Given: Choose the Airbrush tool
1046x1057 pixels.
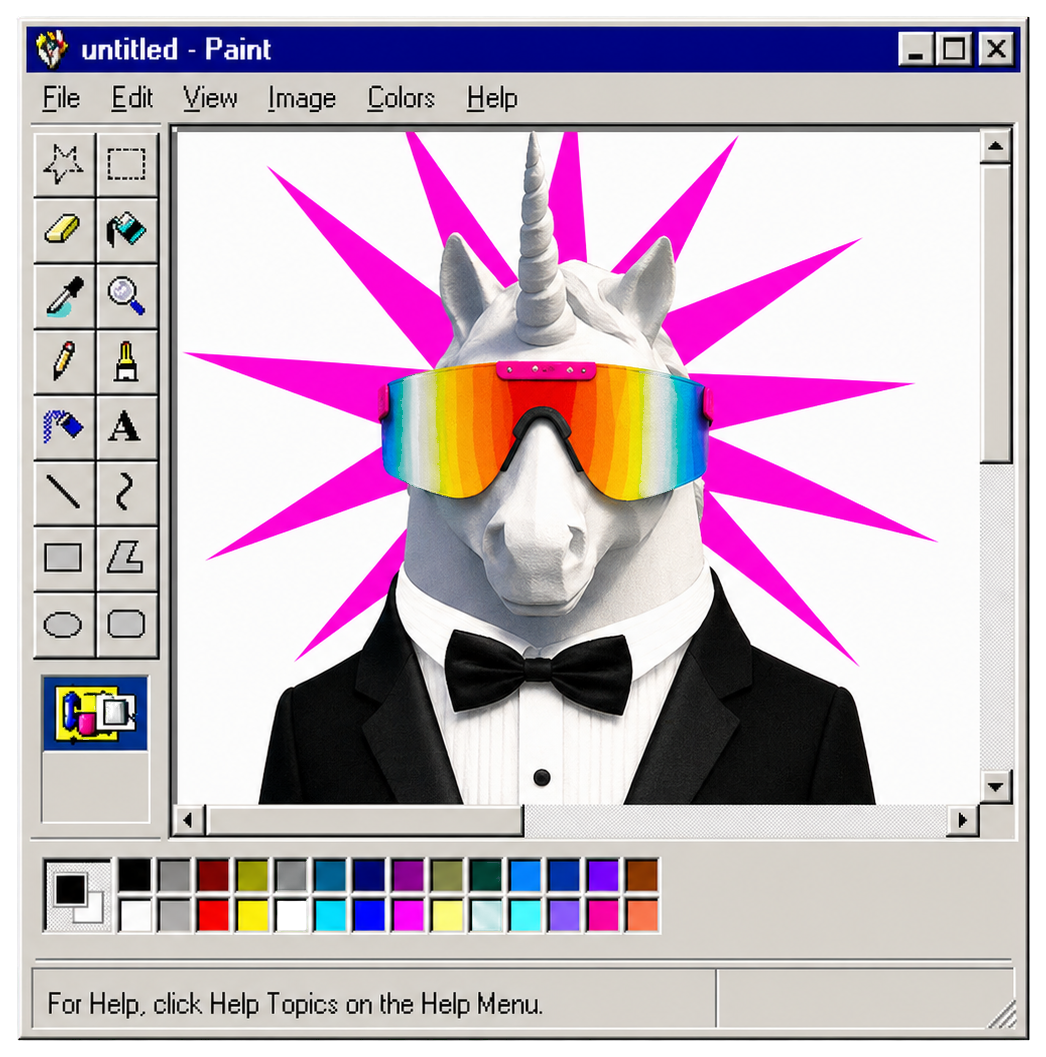Looking at the screenshot, I should click(x=63, y=426).
